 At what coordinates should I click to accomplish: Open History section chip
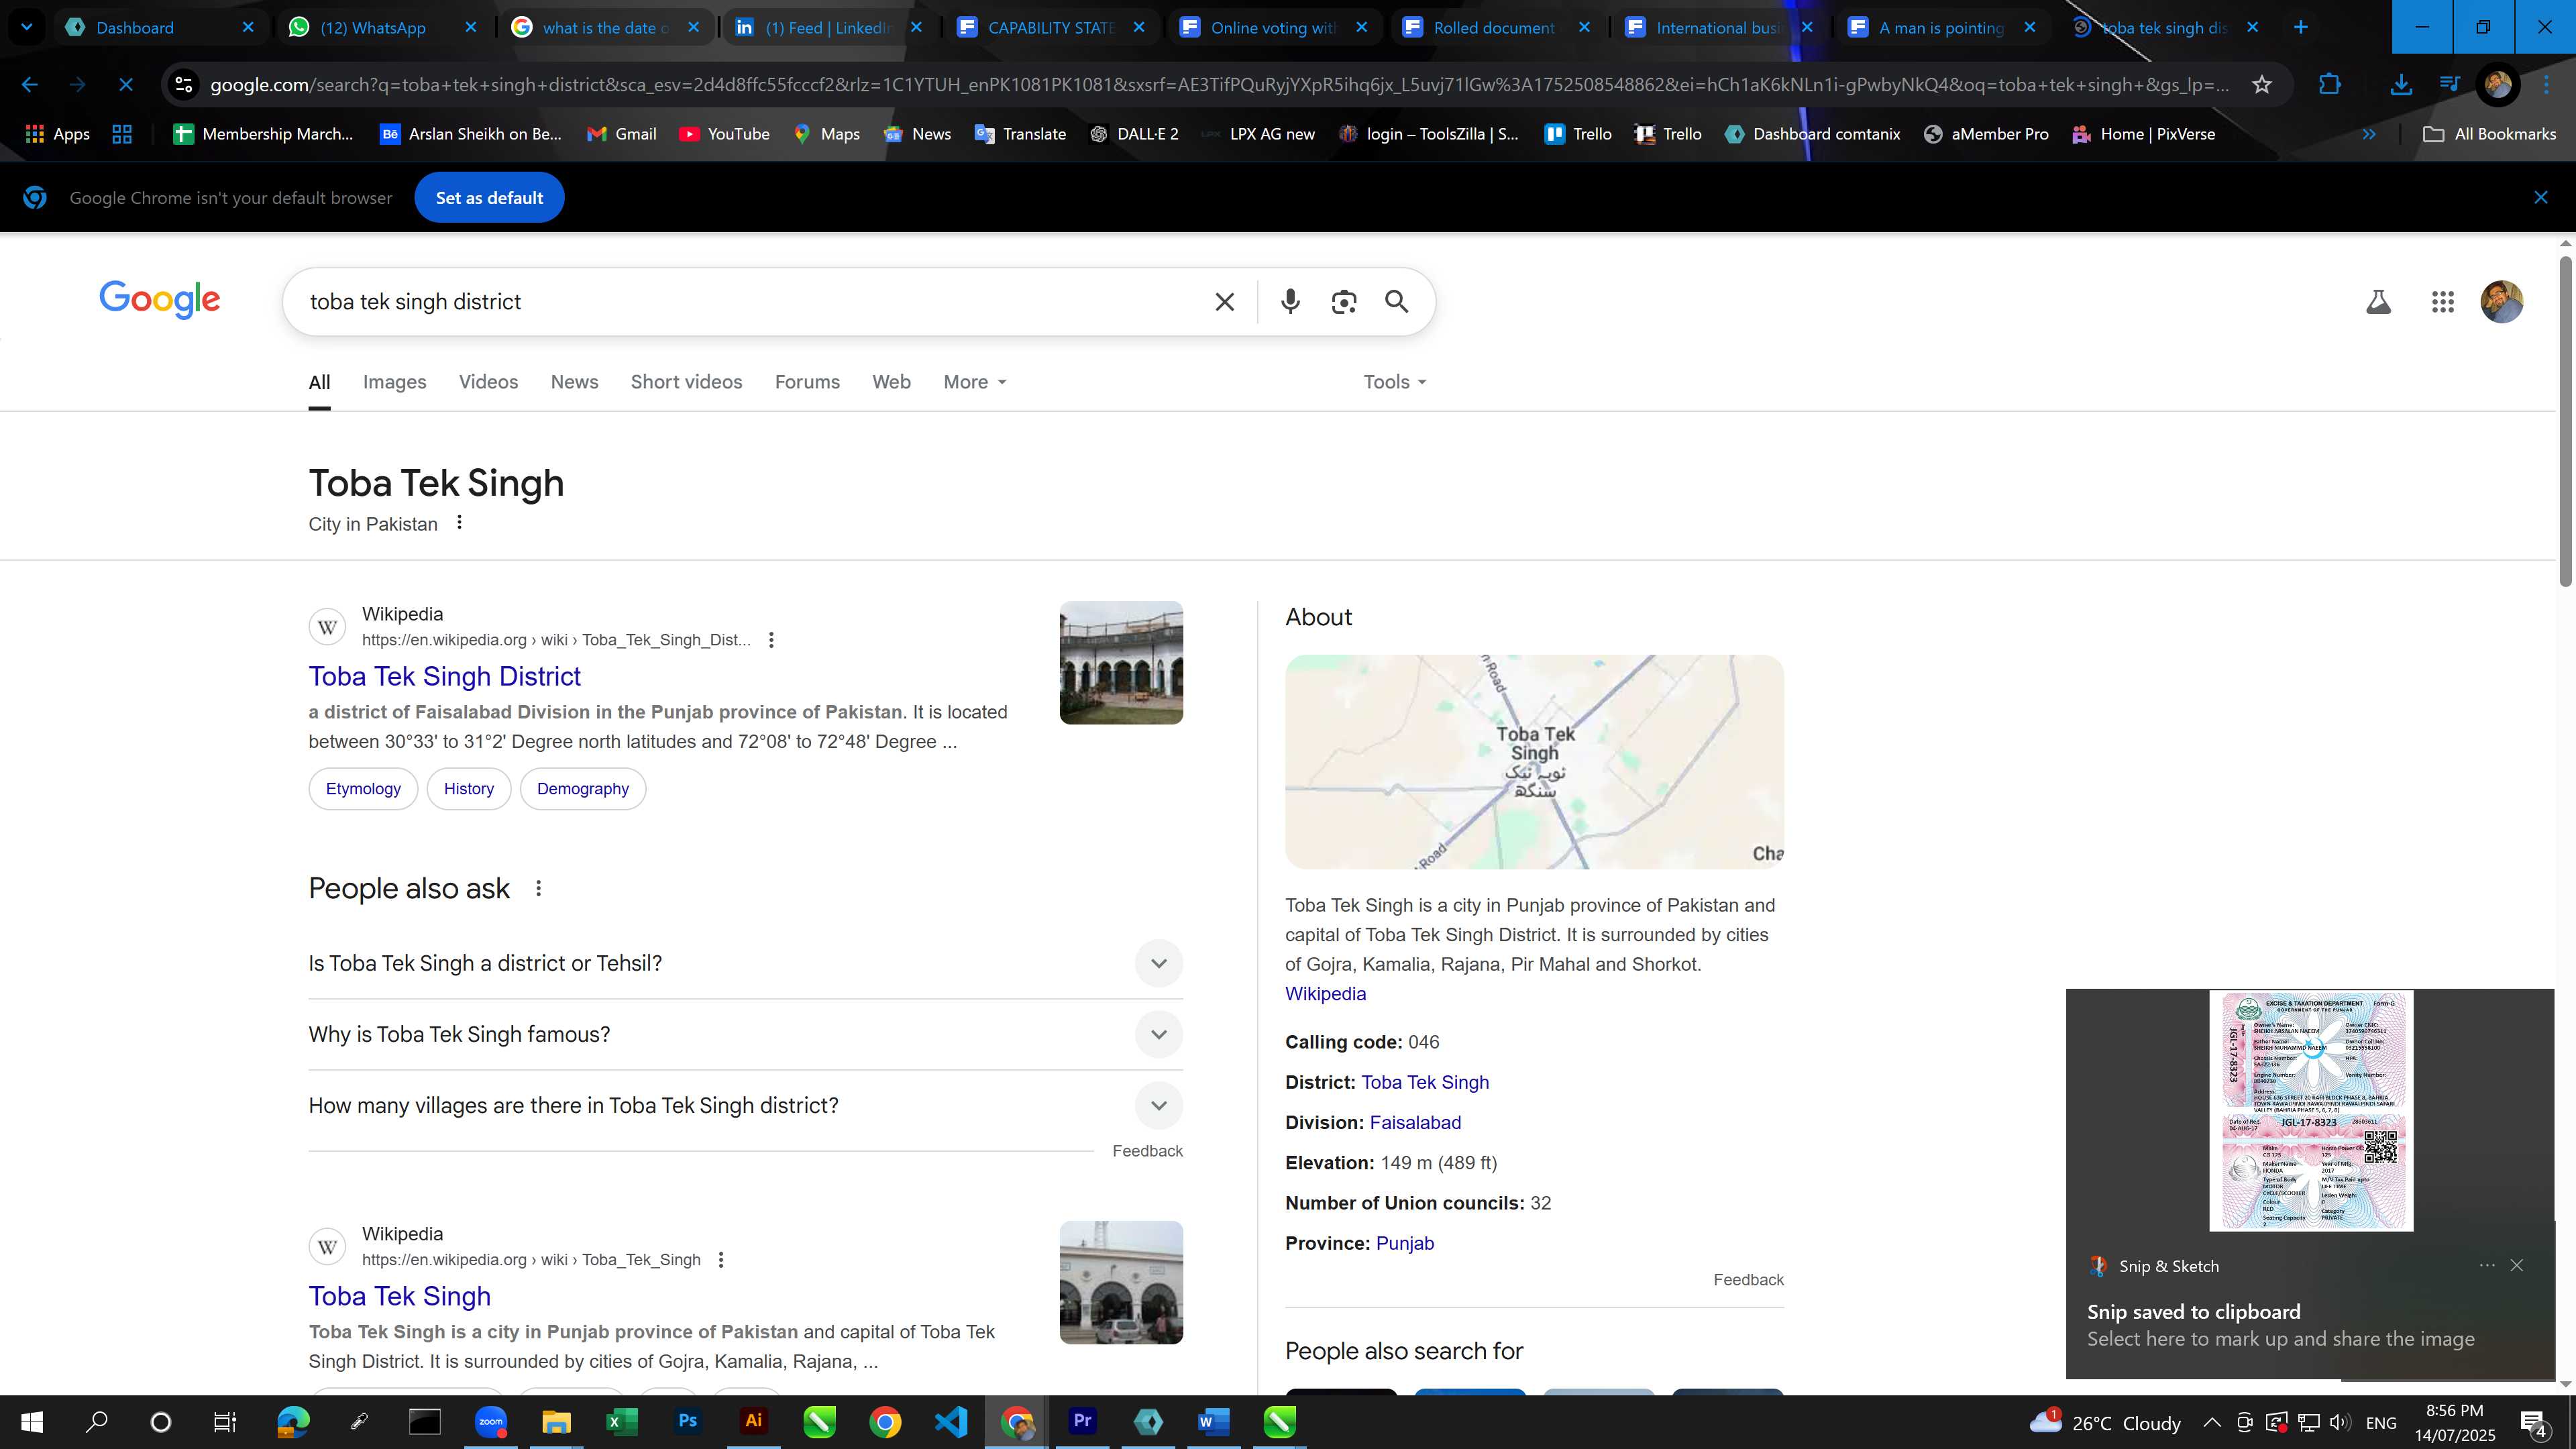click(x=469, y=789)
